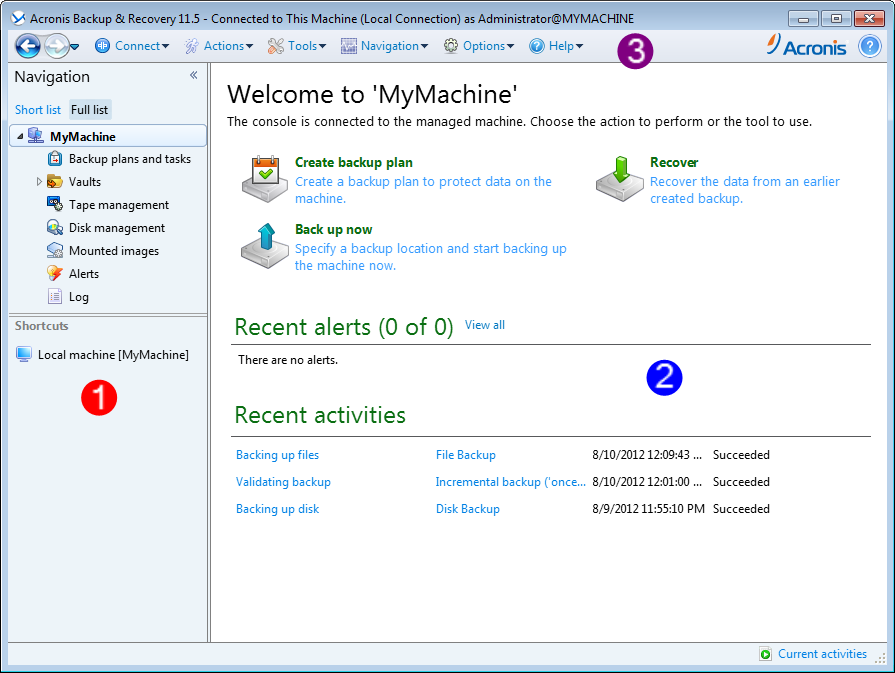The image size is (895, 673).
Task: Open Help with the question mark icon
Action: 870,45
